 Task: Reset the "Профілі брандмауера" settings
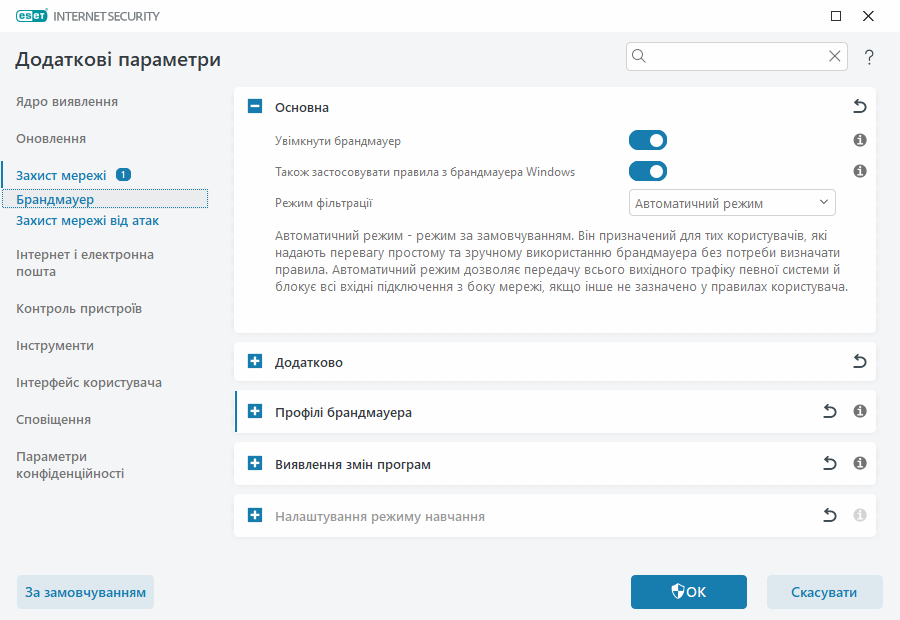[x=829, y=411]
